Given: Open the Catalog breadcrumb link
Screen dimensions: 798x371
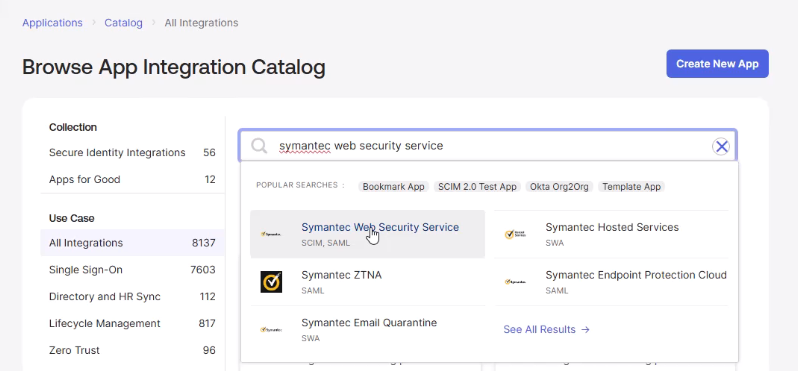Looking at the screenshot, I should coord(124,23).
